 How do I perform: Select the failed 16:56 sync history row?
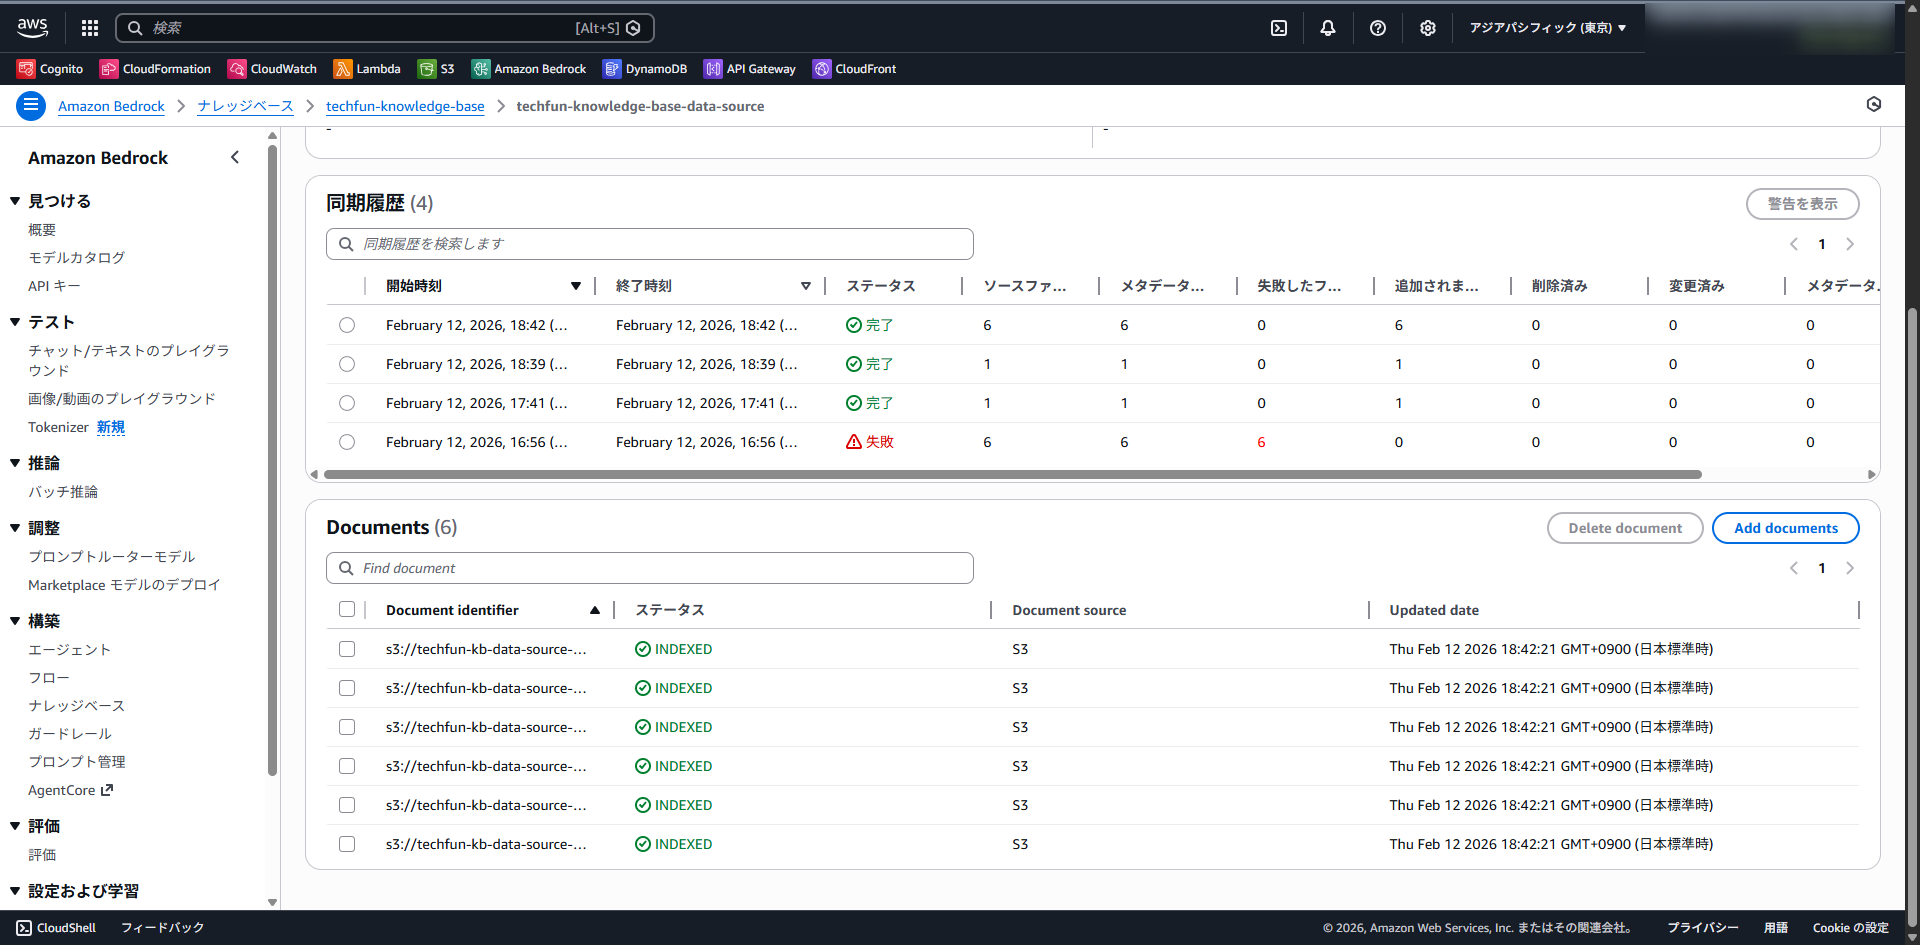[x=347, y=442]
